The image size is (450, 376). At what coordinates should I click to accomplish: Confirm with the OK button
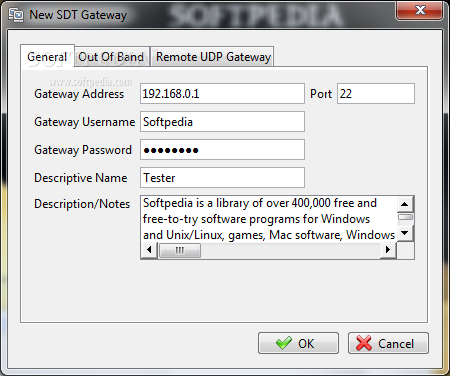(298, 343)
